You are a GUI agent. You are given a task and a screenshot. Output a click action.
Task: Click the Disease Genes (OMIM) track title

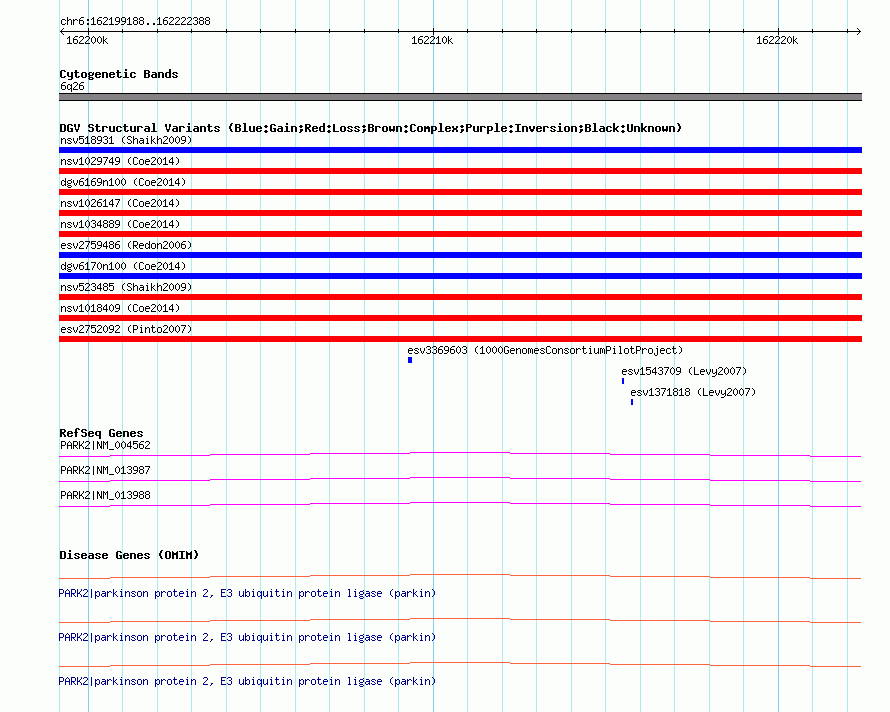click(x=129, y=555)
